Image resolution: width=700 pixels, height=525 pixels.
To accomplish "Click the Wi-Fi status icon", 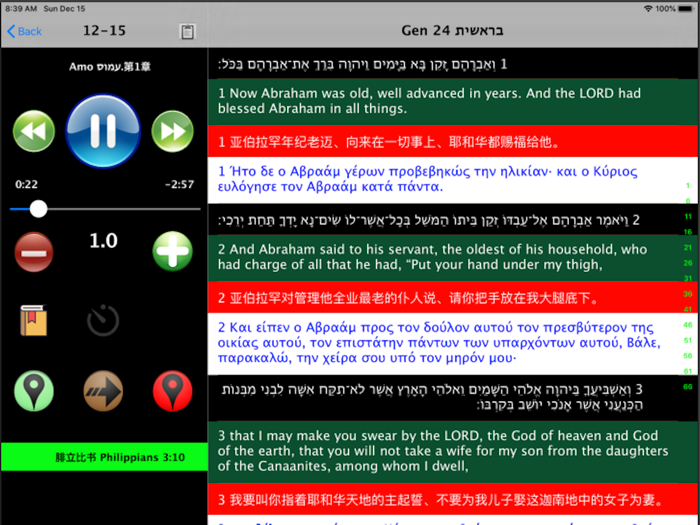I will click(648, 8).
